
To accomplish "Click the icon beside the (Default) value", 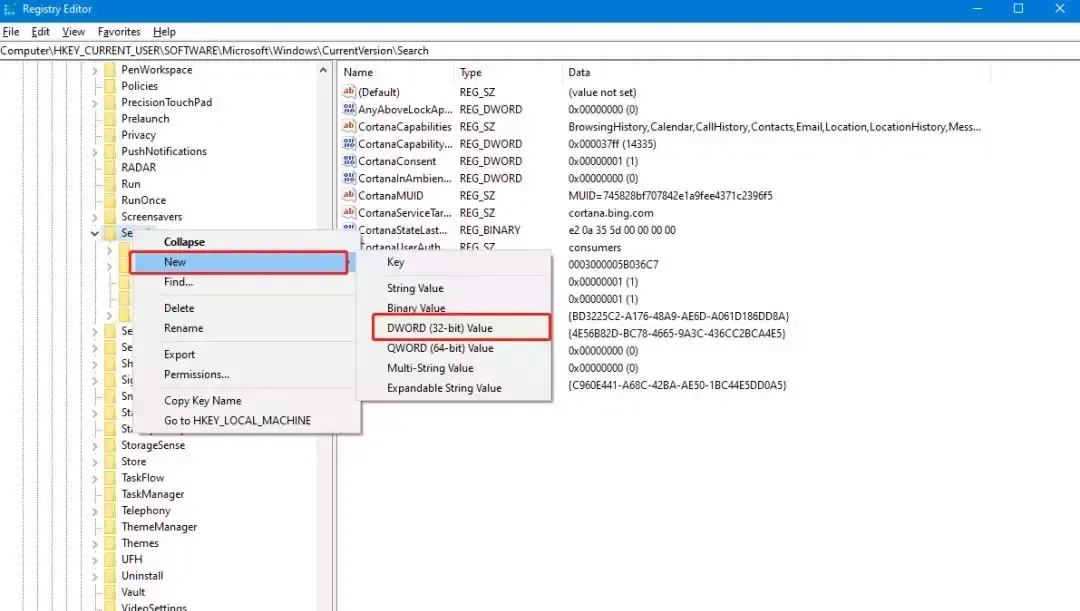I will click(x=349, y=92).
